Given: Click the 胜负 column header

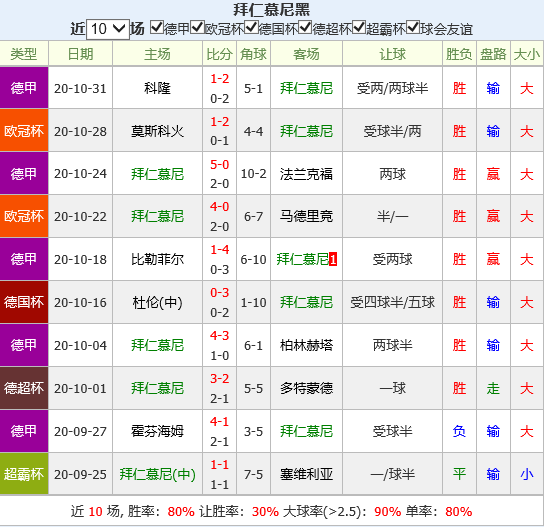Looking at the screenshot, I should coord(459,54).
